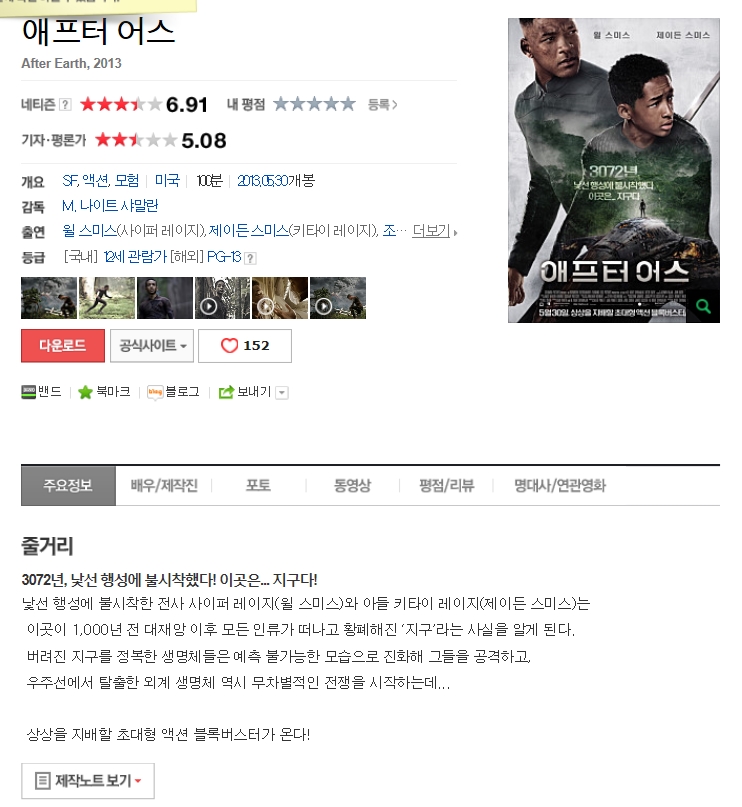Open the magnifier icon on the poster

click(x=703, y=307)
